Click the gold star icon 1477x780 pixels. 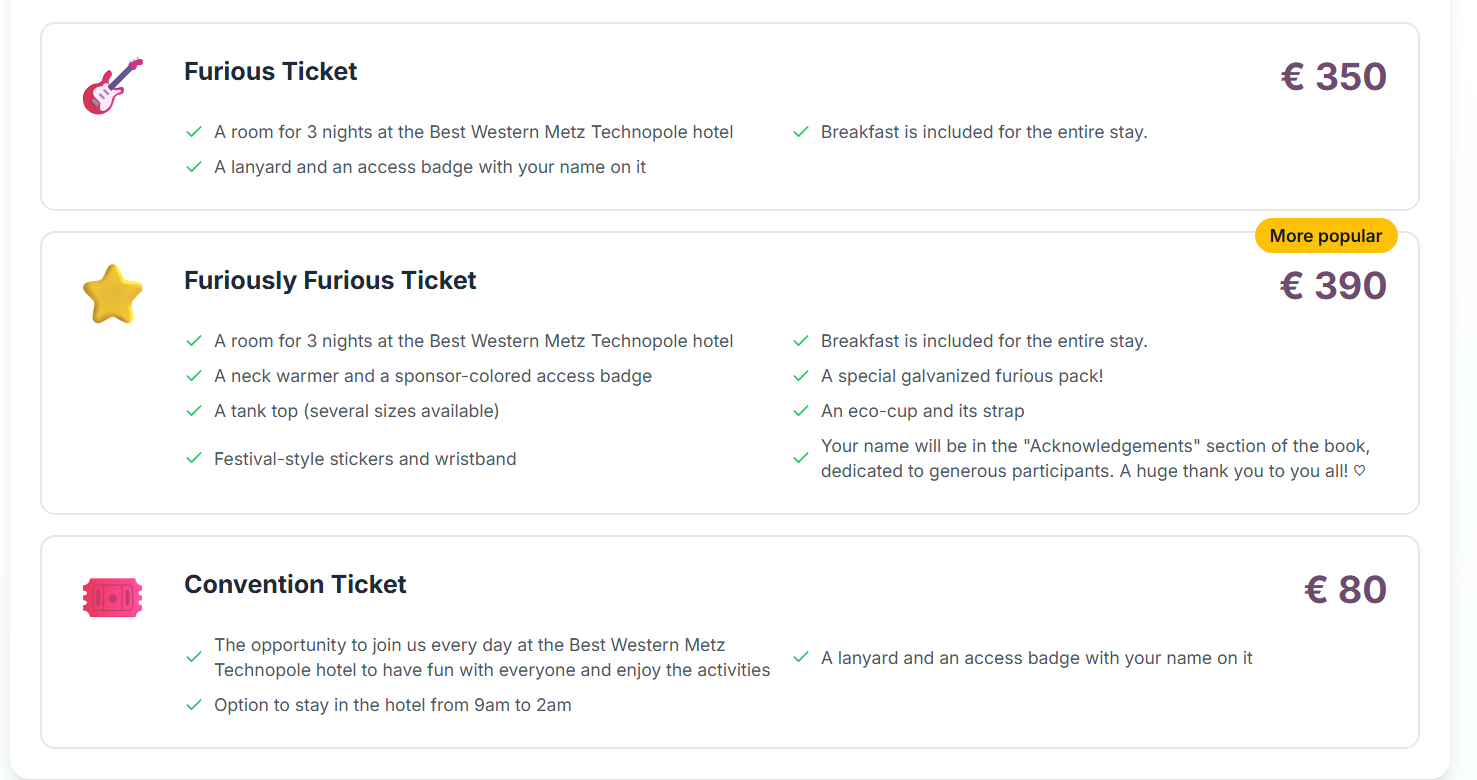point(112,294)
